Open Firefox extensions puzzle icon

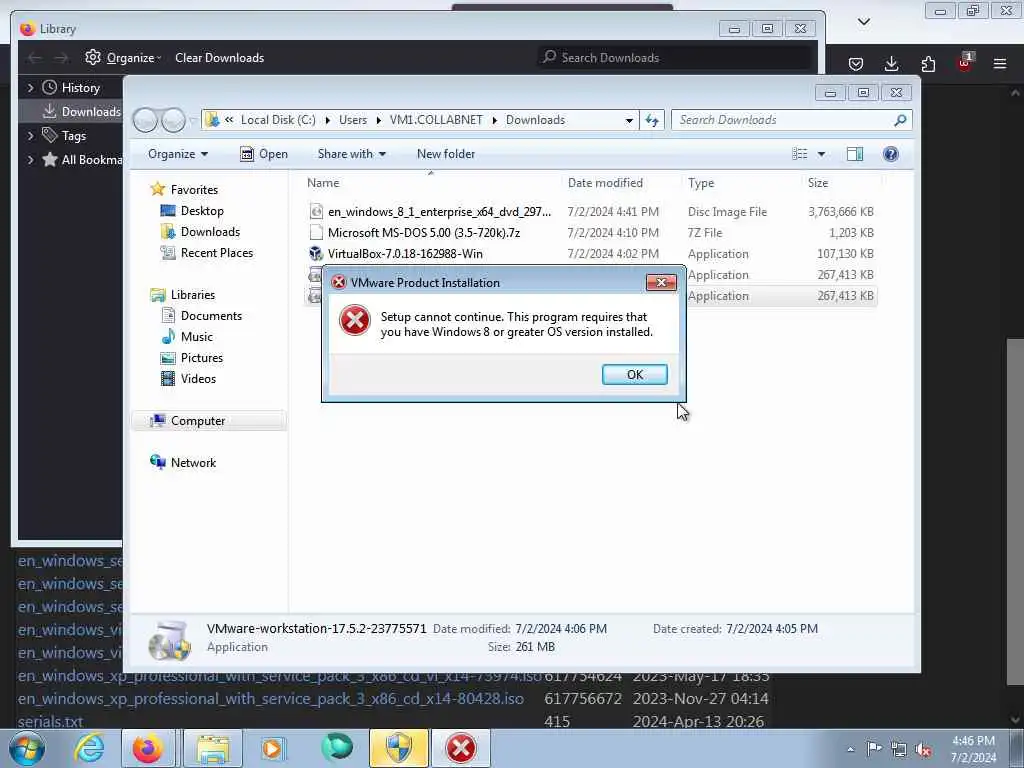click(x=928, y=63)
